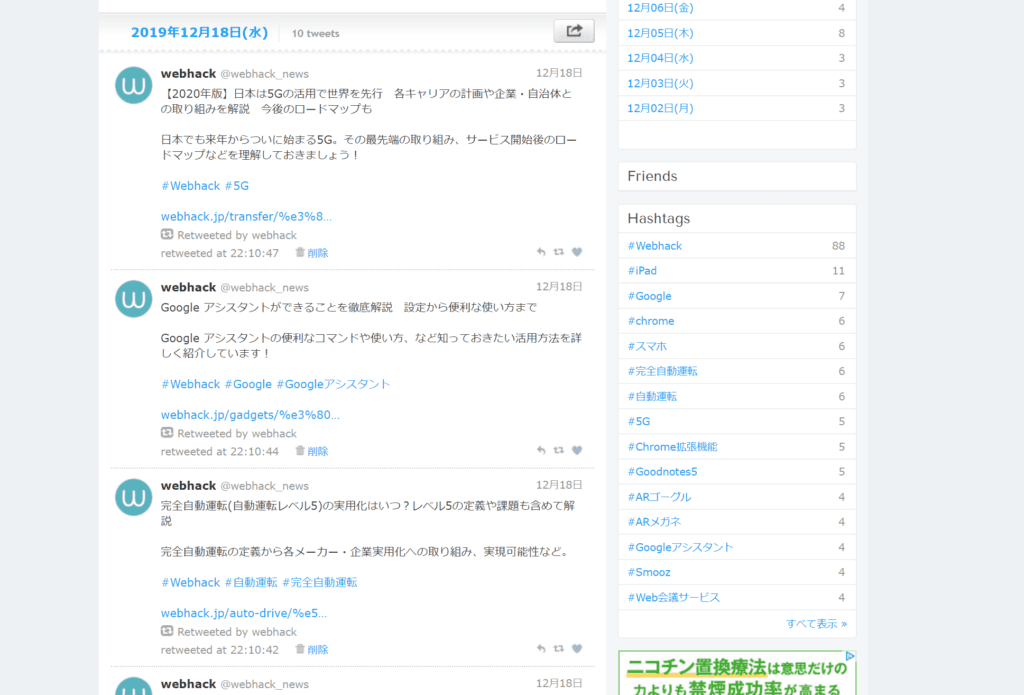Click retweet icon on the 5G tweet
This screenshot has height=695, width=1024.
click(x=559, y=253)
